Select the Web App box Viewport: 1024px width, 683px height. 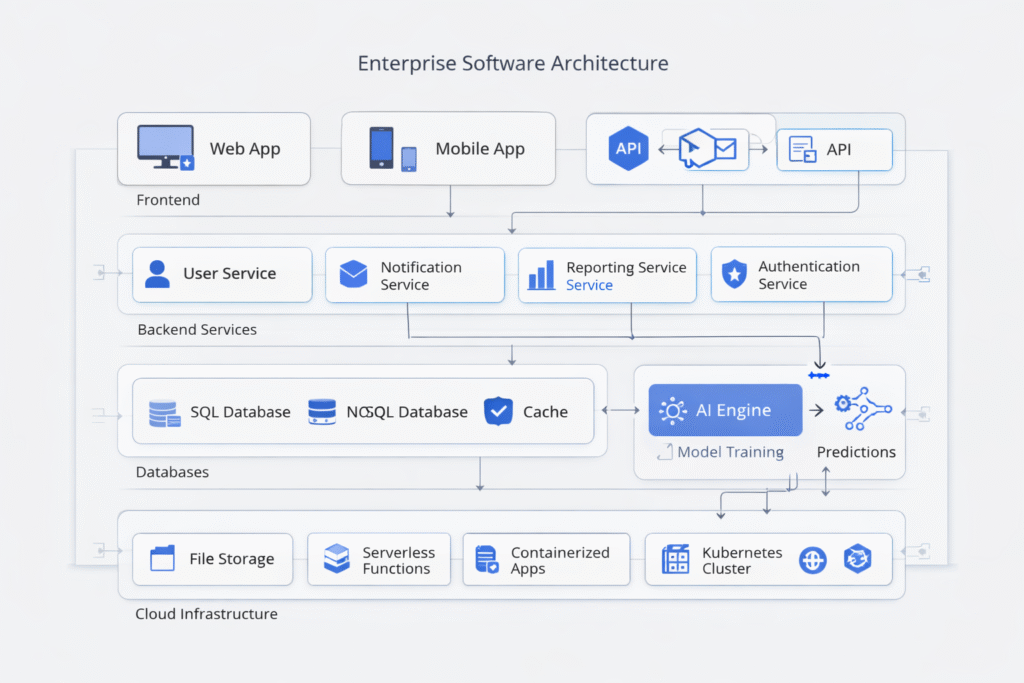click(x=214, y=149)
